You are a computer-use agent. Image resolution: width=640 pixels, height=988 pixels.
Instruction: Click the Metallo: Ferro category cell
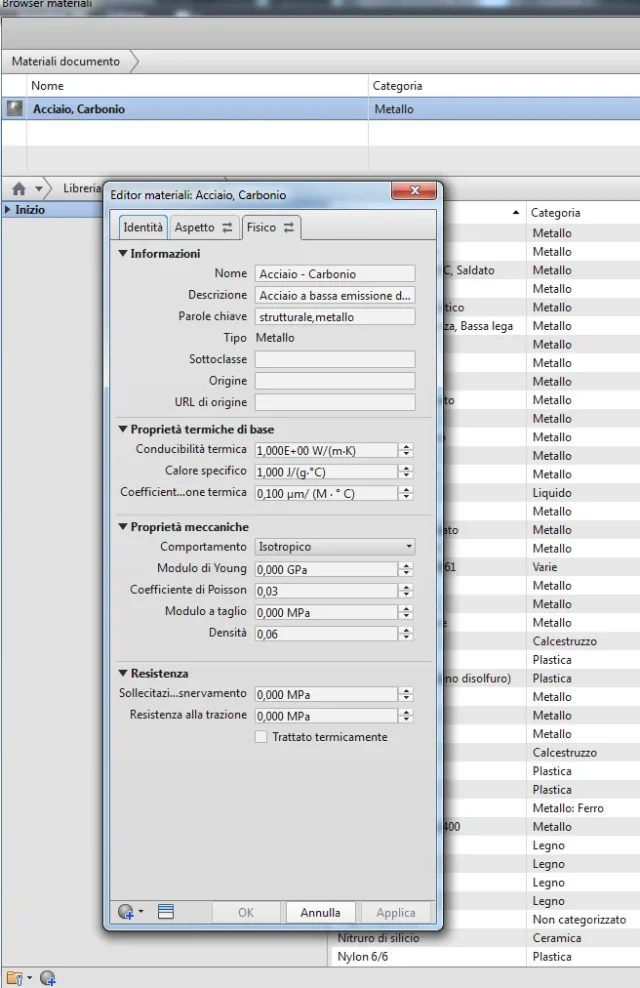568,808
